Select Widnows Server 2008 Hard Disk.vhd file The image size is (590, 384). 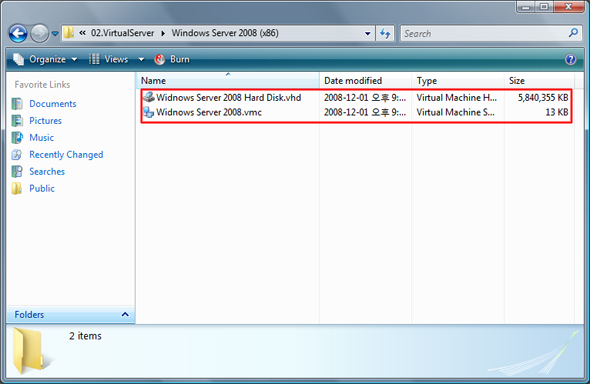tap(229, 98)
